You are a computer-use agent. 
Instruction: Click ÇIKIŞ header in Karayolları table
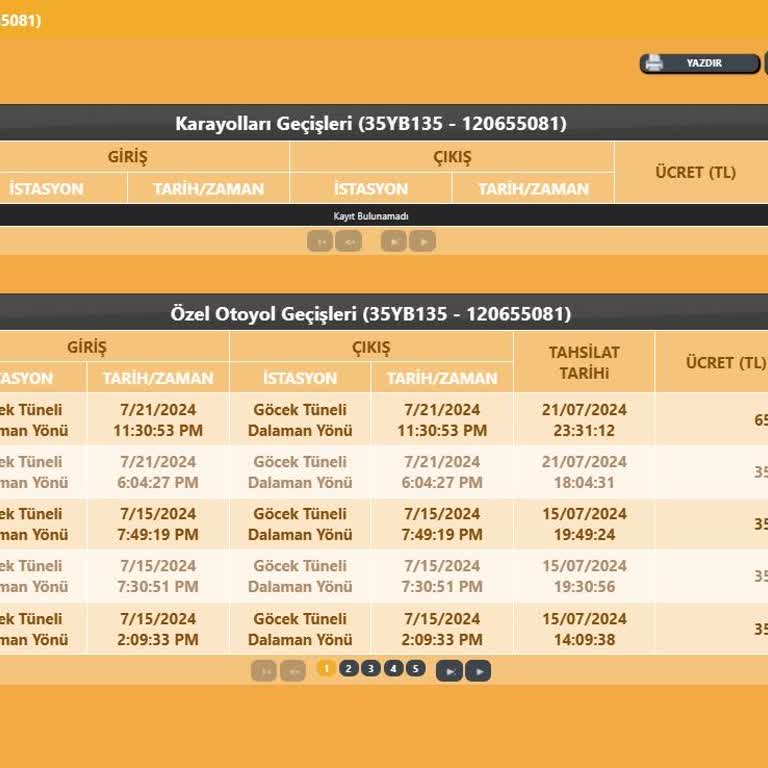452,157
